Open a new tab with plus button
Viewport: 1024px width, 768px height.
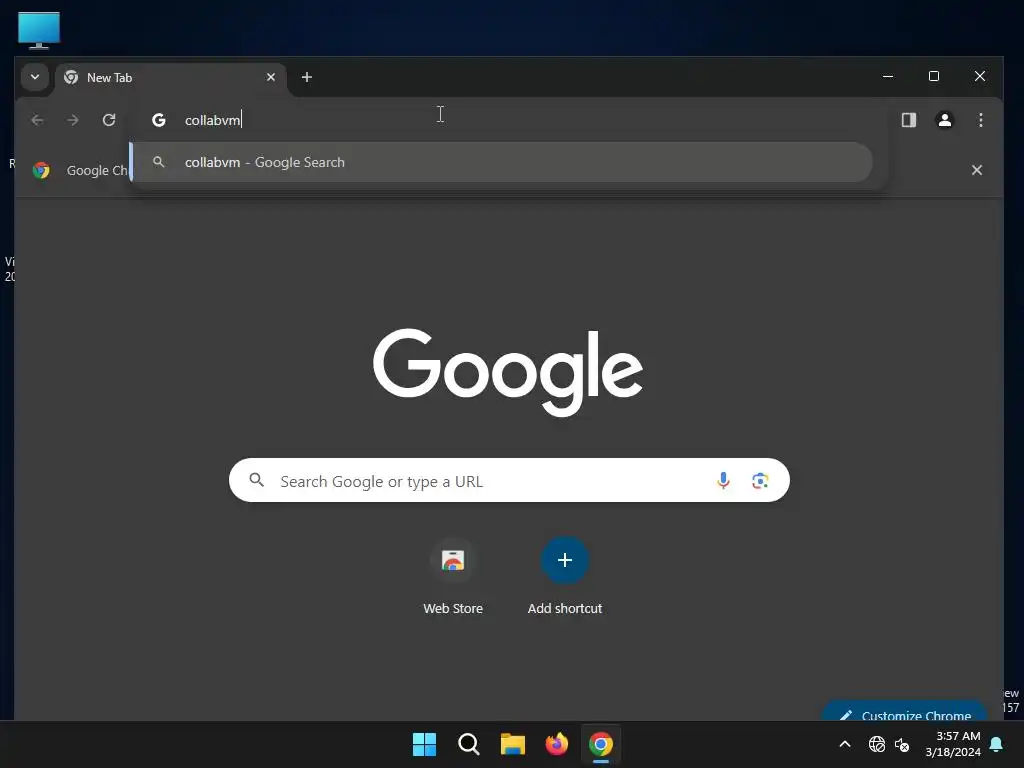(306, 77)
